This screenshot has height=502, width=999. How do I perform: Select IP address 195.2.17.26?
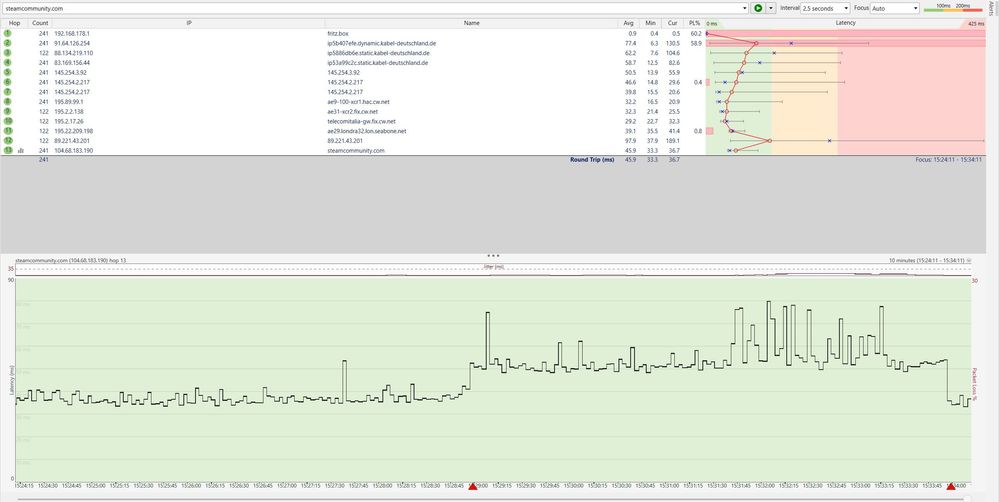coord(69,121)
